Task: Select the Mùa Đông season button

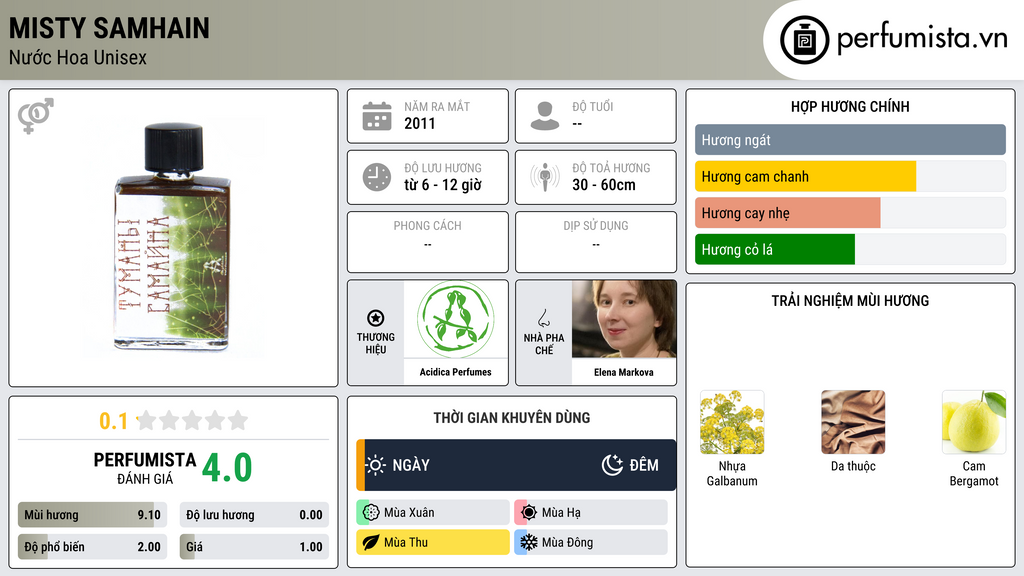Action: 591,542
